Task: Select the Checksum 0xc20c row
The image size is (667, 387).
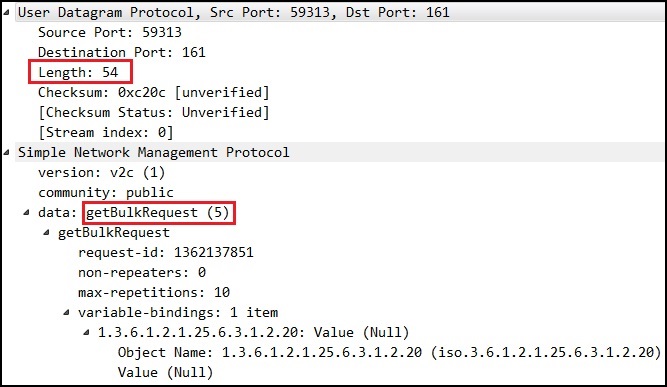Action: [154, 92]
